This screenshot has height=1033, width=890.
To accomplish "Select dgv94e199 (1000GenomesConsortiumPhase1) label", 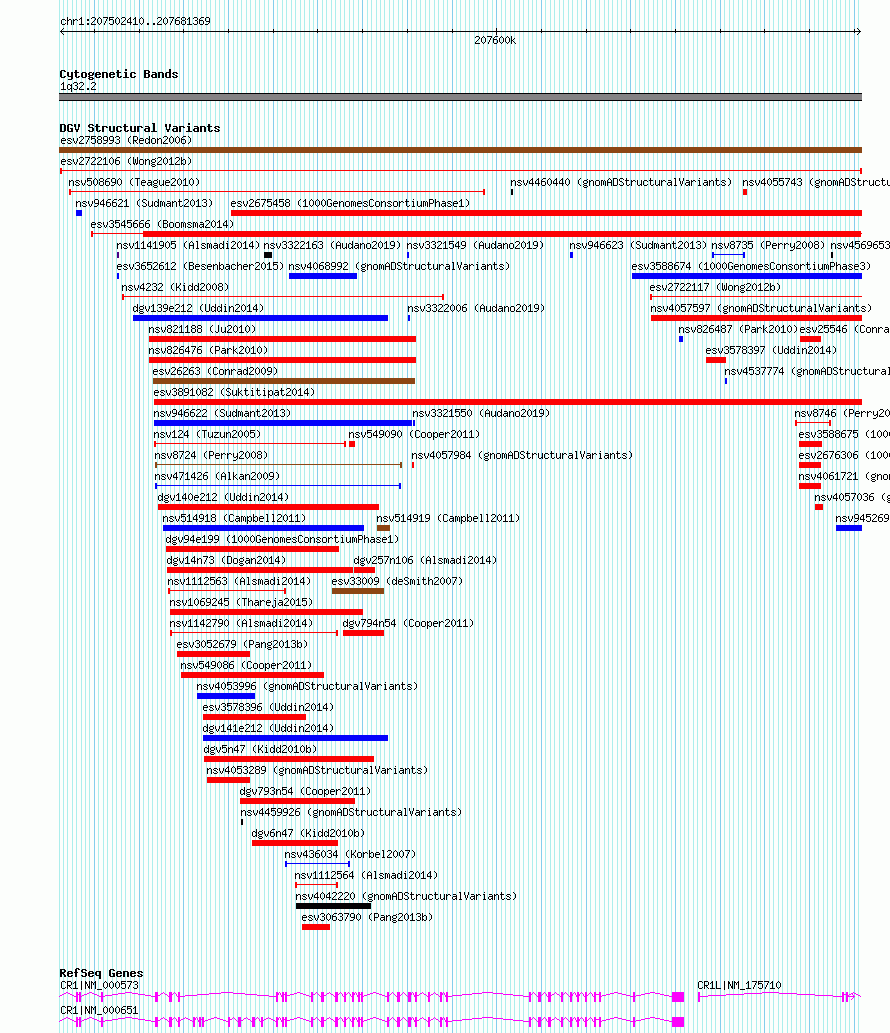I will point(282,541).
